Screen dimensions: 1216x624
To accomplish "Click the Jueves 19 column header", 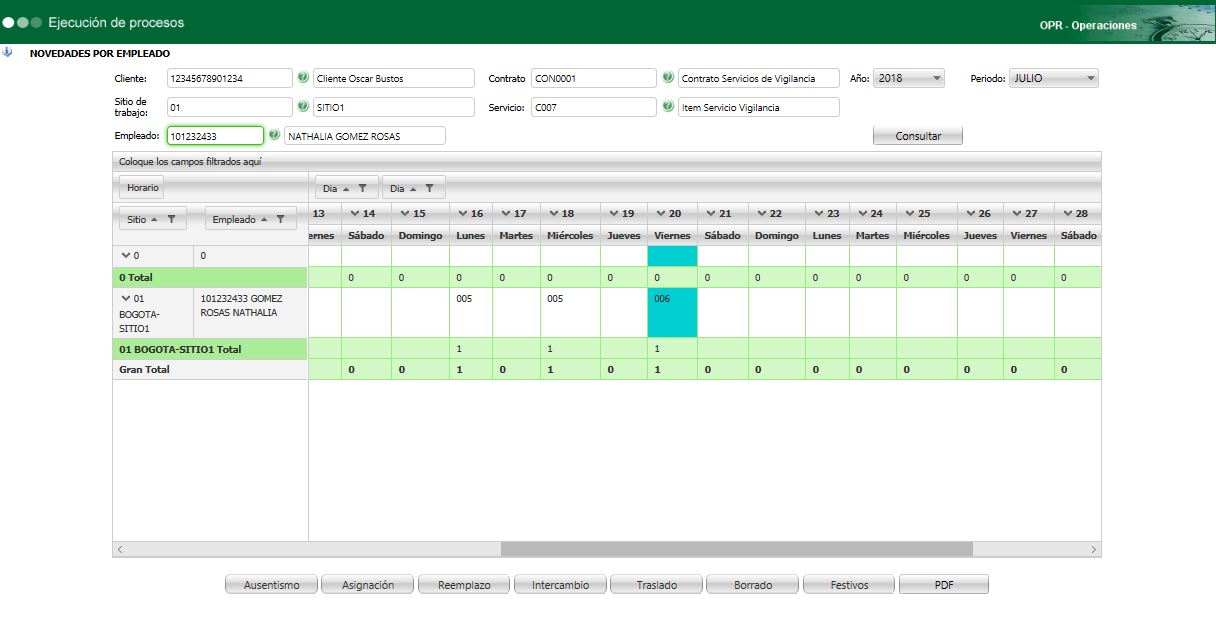I will tap(624, 235).
